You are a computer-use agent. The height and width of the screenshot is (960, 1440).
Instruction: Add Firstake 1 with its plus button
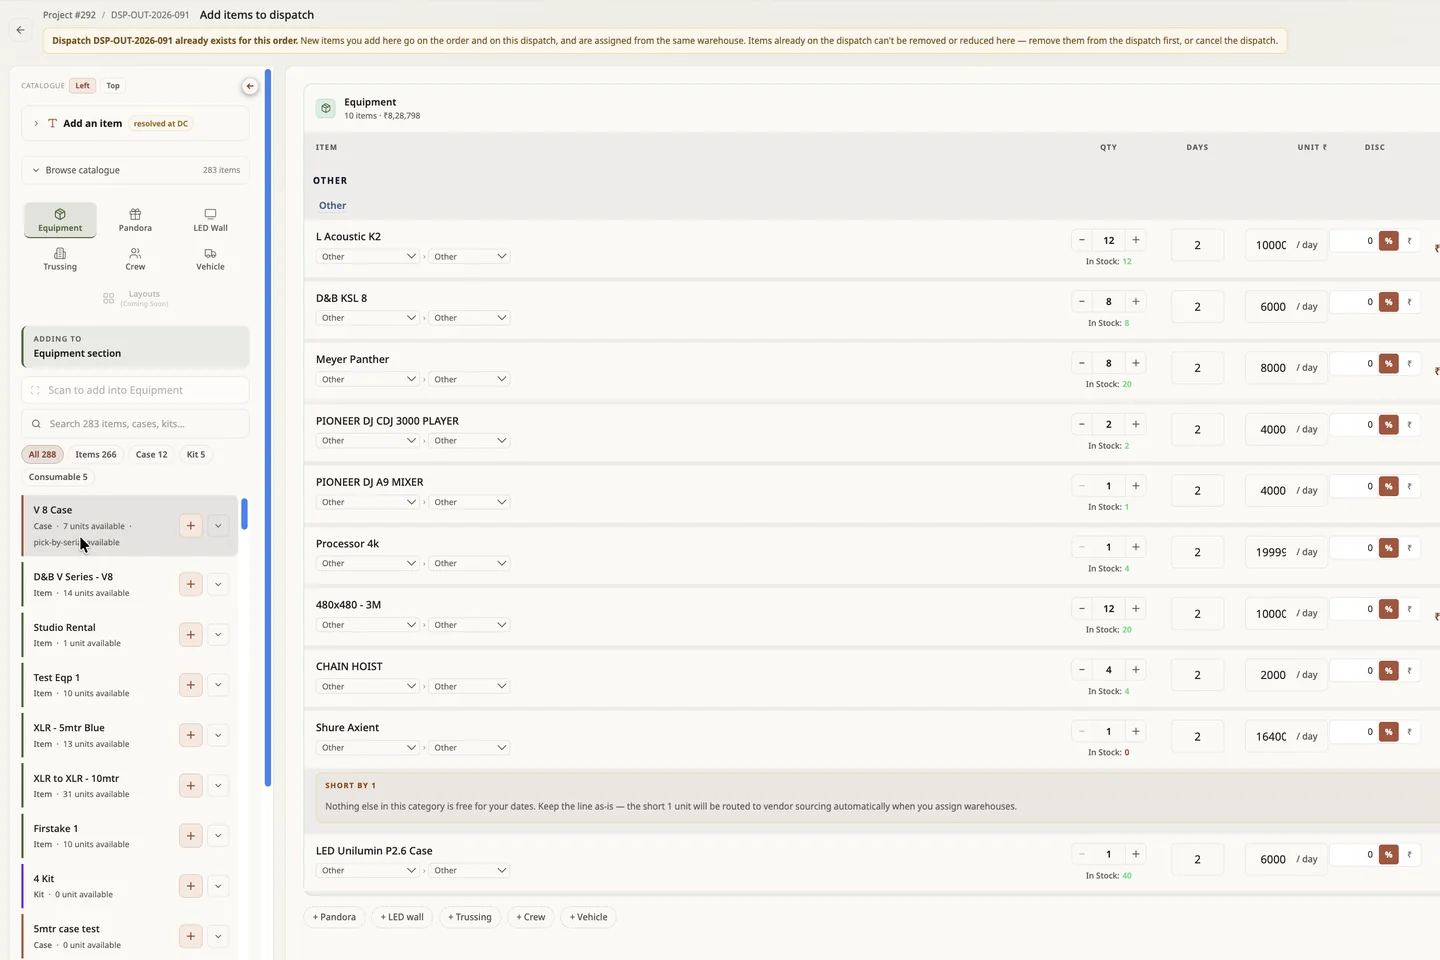click(x=190, y=836)
